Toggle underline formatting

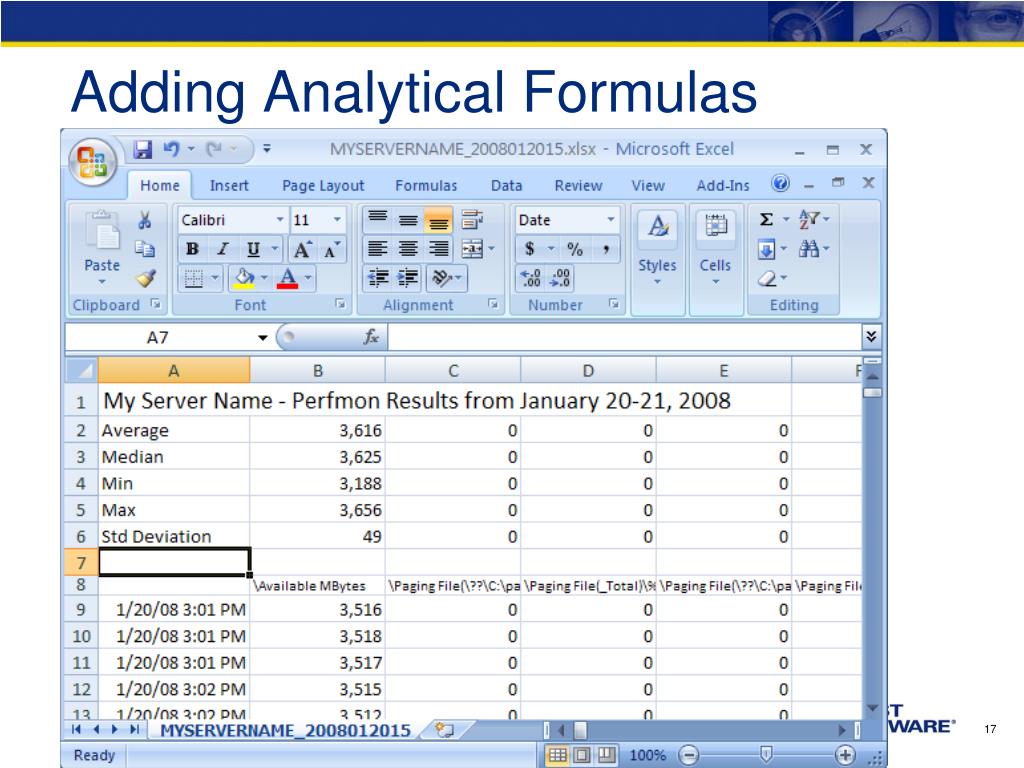click(253, 249)
